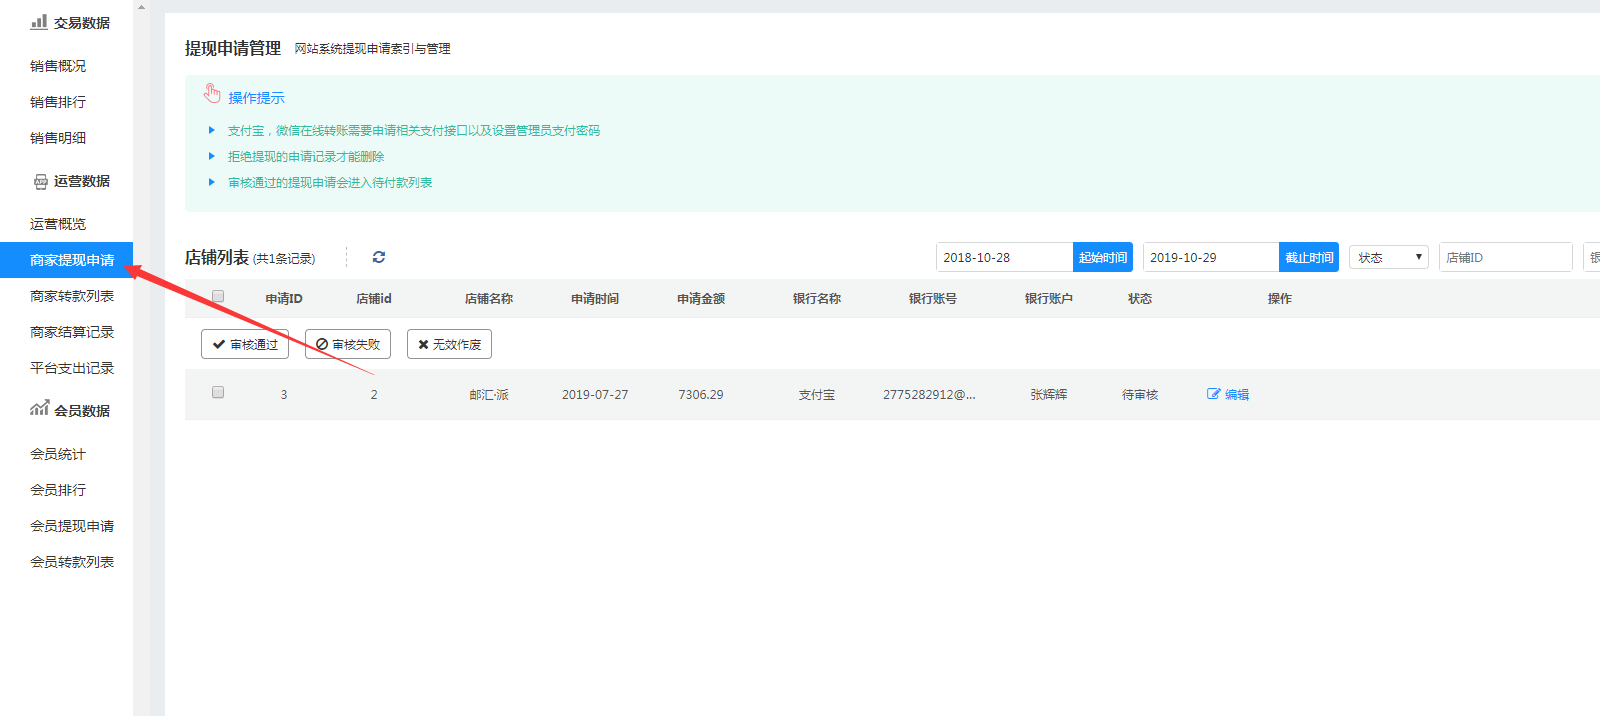Open end date picker showing 2019-10-29
The width and height of the screenshot is (1600, 716).
pos(1210,257)
